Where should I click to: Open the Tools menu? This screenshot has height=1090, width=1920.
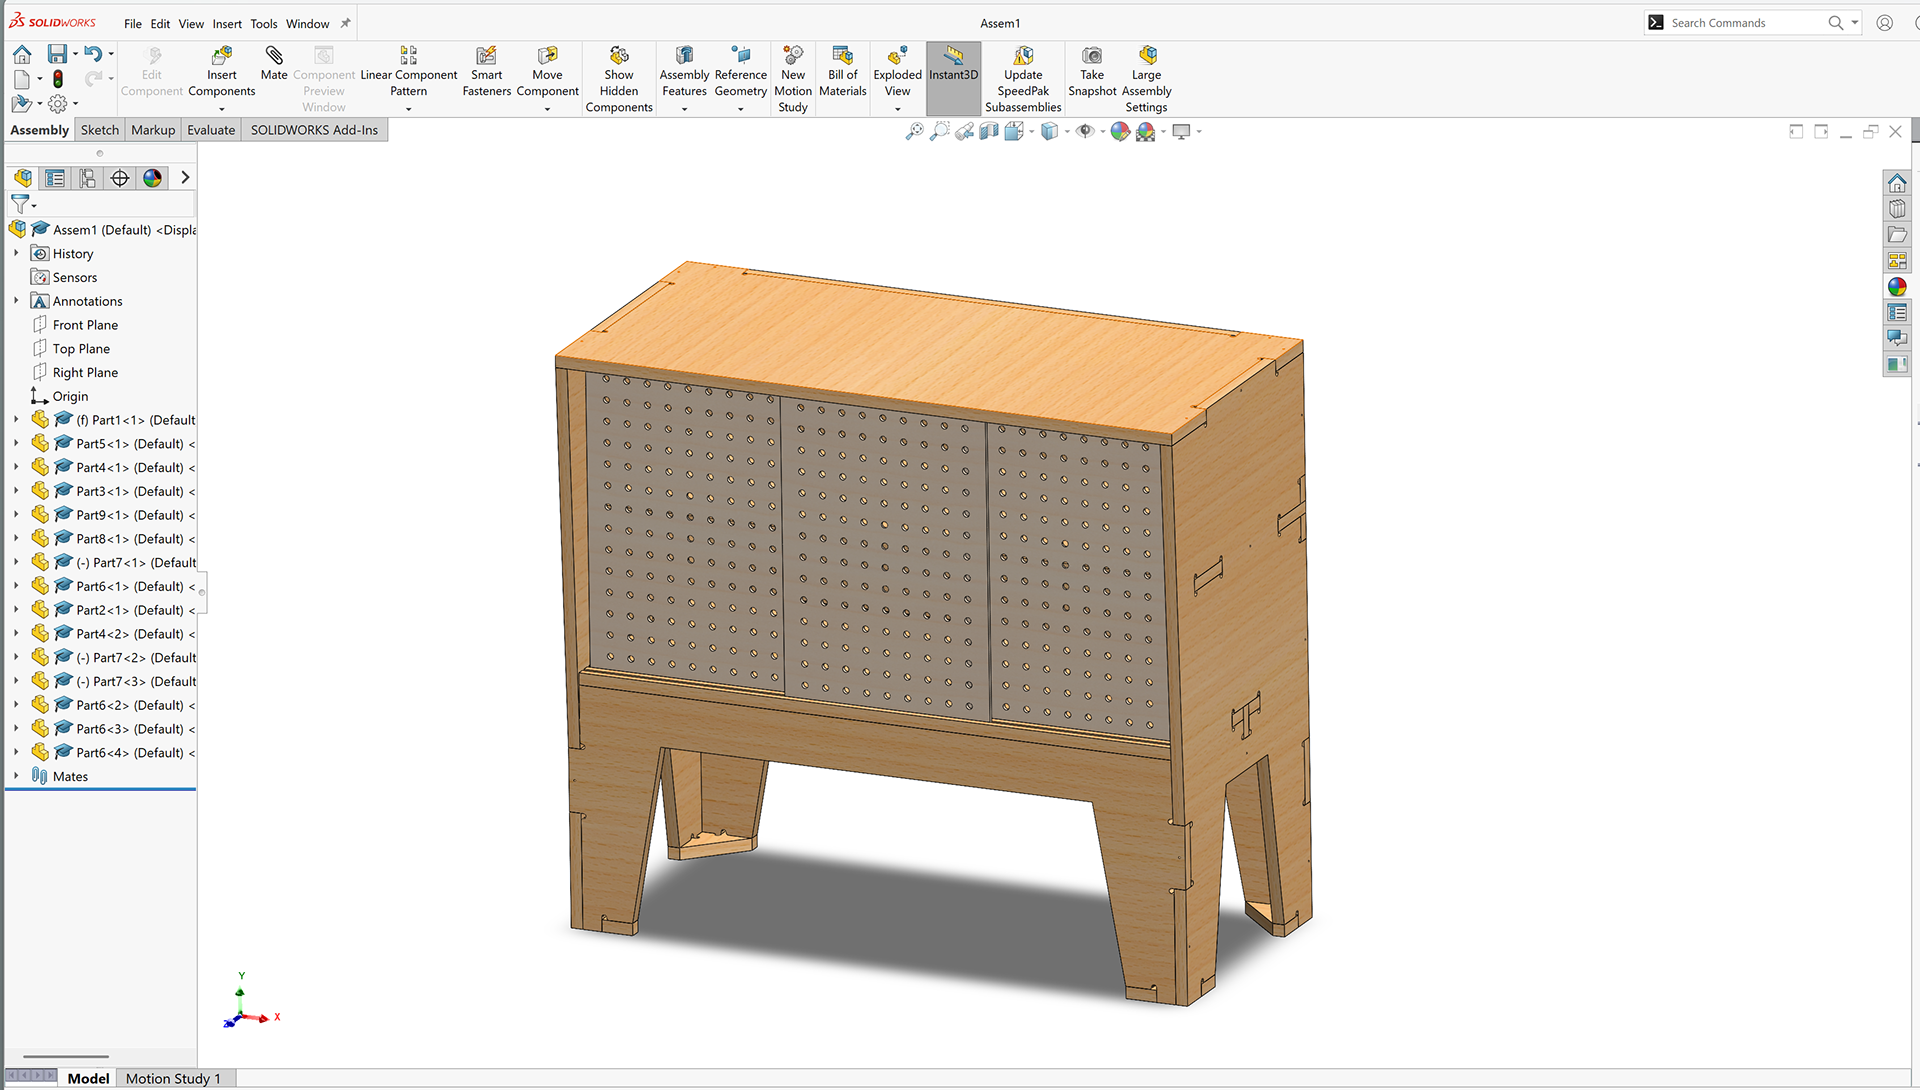point(264,24)
